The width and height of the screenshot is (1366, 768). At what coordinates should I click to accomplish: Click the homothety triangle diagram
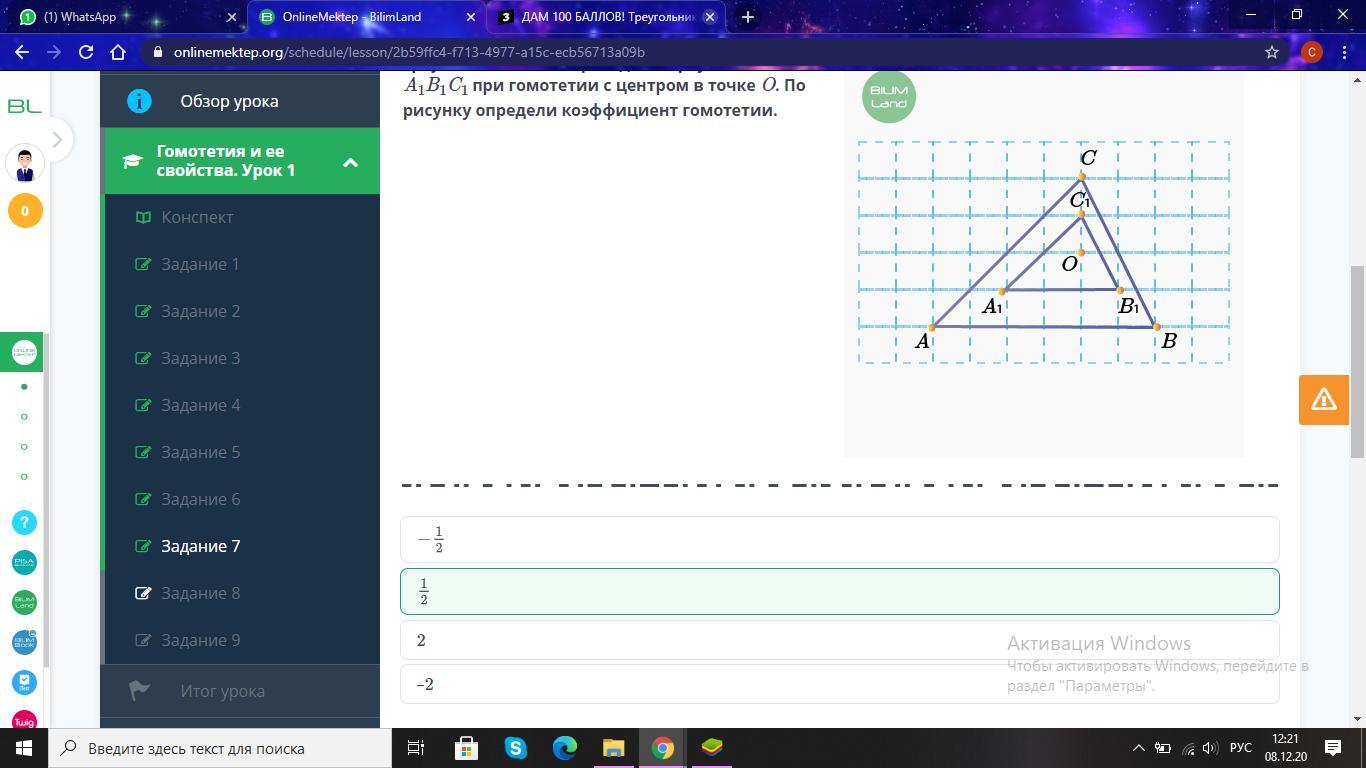[x=1044, y=252]
